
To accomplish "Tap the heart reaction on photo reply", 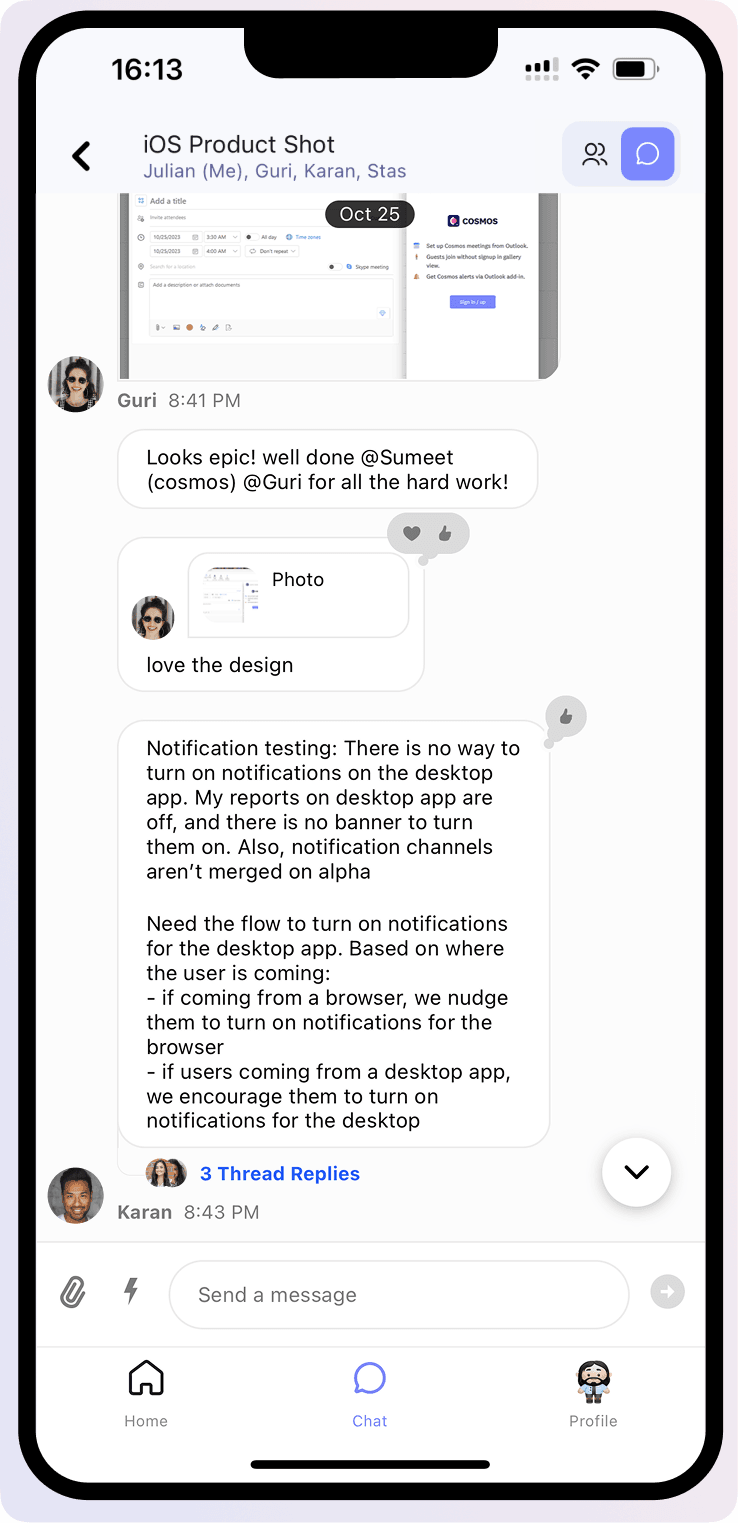I will (411, 534).
